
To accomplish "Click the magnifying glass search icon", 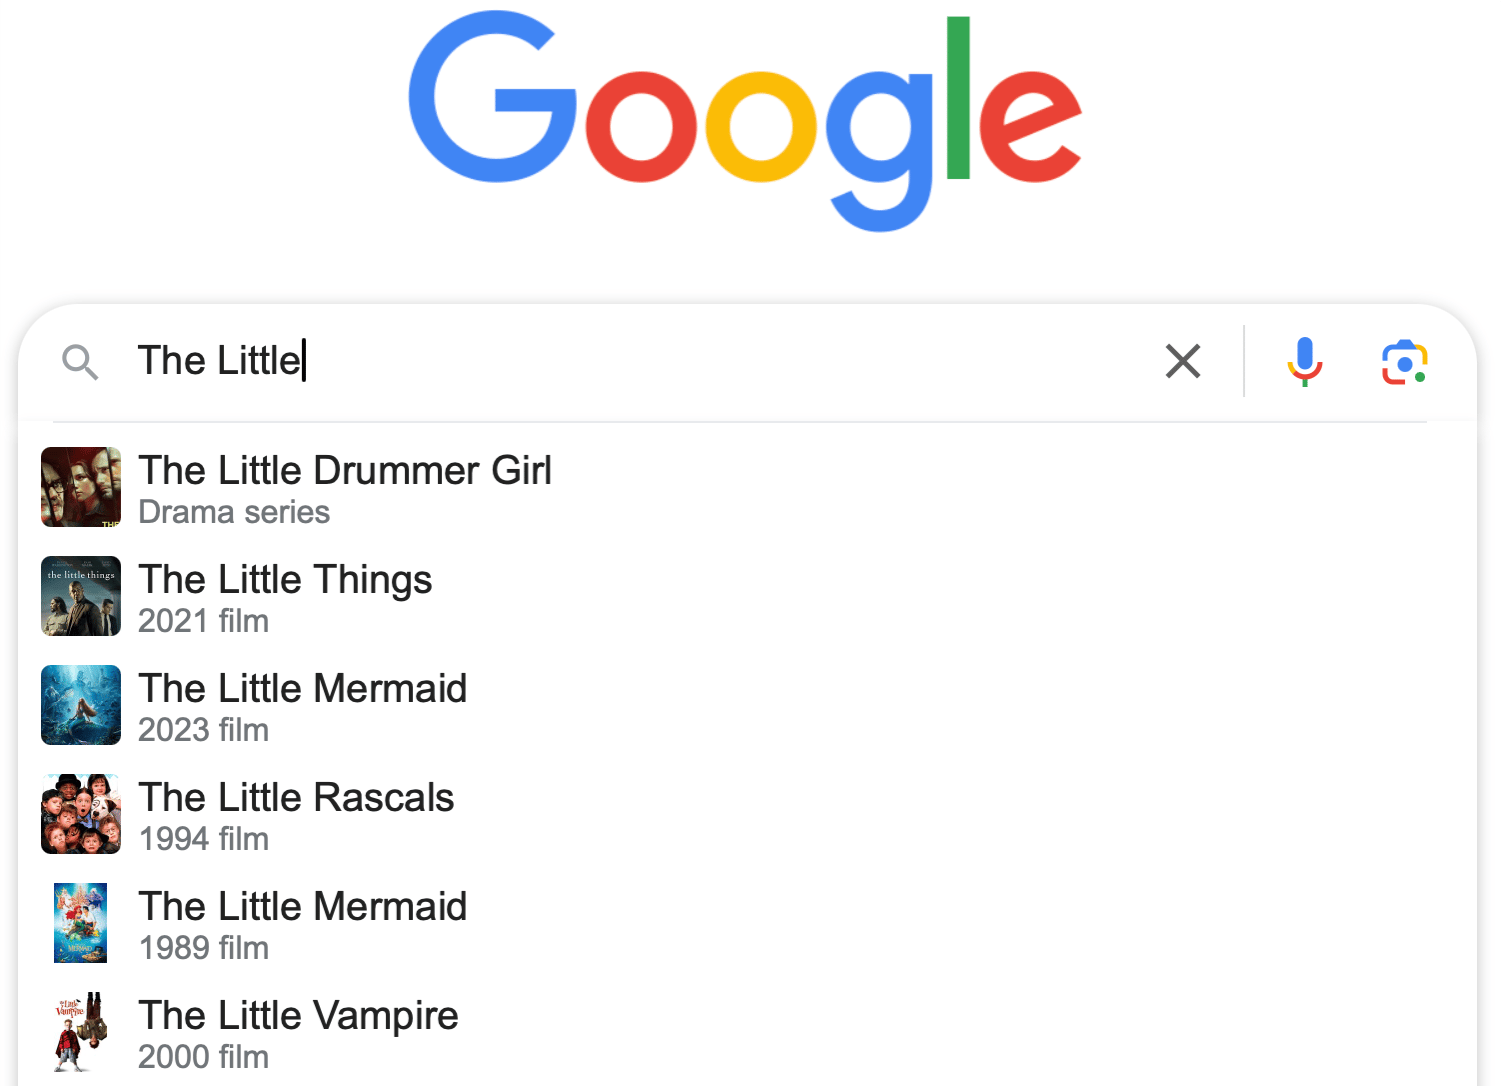I will coord(80,362).
